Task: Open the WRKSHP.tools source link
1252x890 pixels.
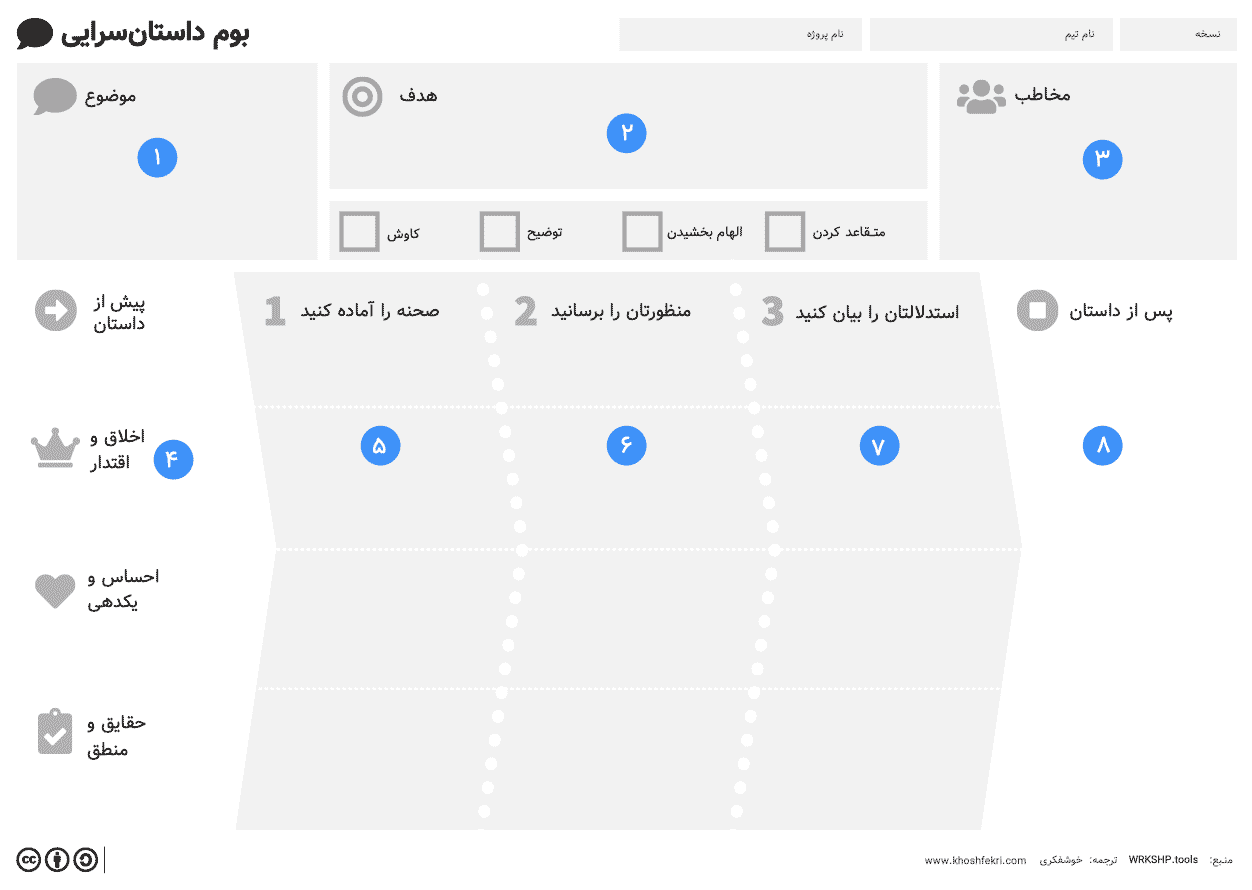Action: click(1163, 860)
